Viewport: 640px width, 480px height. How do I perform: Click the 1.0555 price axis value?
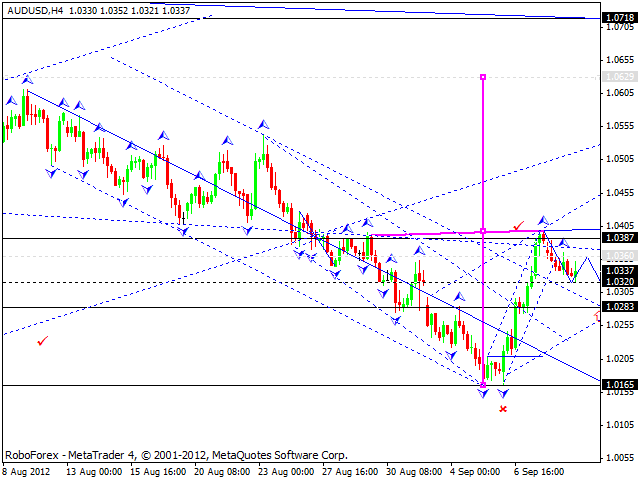[620, 126]
